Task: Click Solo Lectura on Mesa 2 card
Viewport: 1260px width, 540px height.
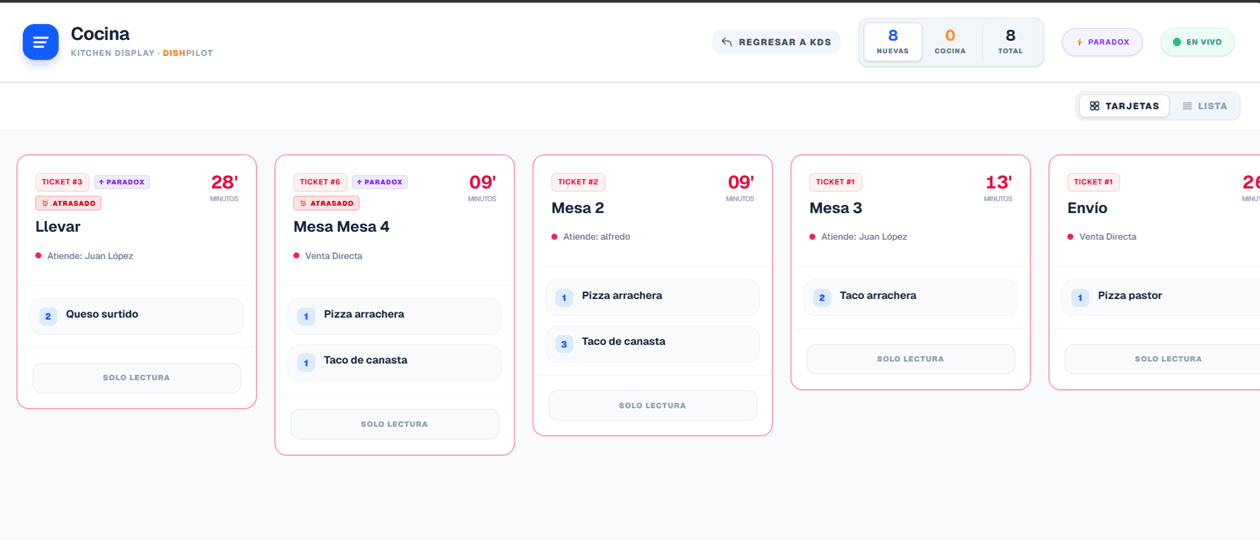Action: click(x=653, y=405)
